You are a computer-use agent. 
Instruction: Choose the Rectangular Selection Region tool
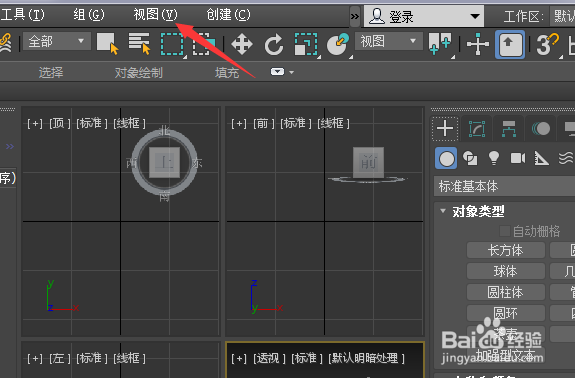click(x=172, y=44)
